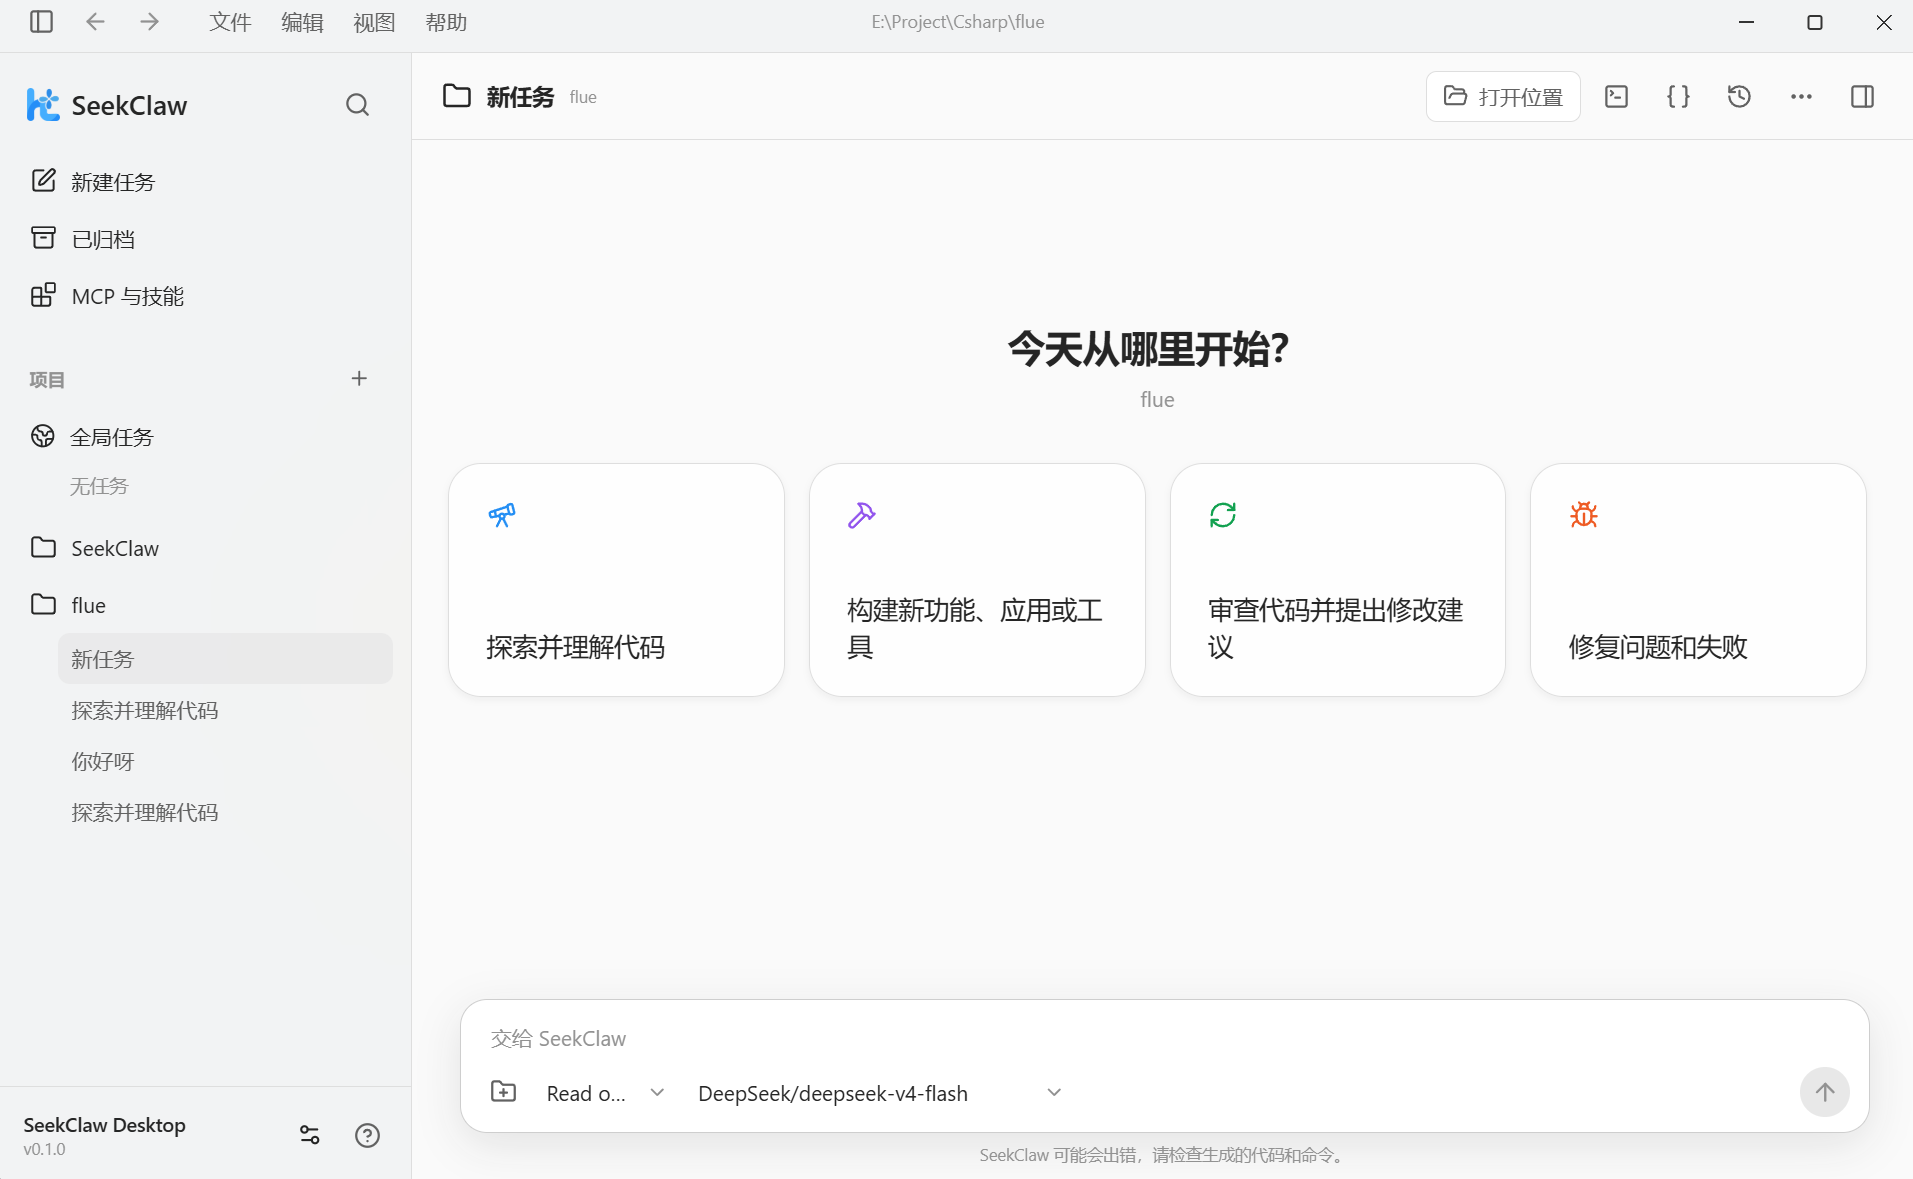The image size is (1913, 1179).
Task: Open settings sliders icon near SeekClaw Desktop
Action: (310, 1135)
